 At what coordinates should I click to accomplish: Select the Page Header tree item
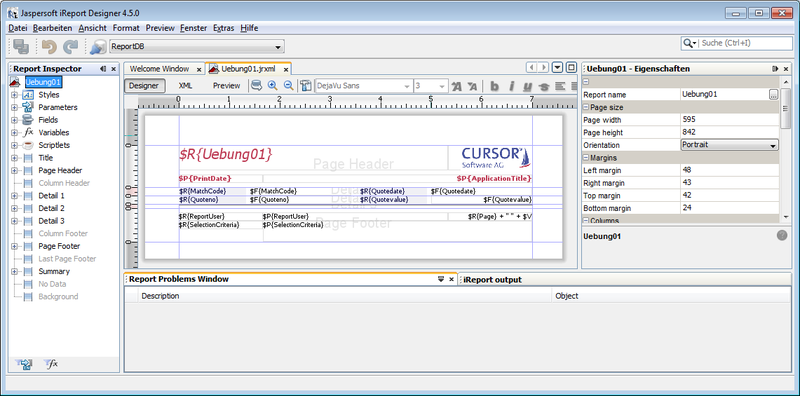pos(60,170)
